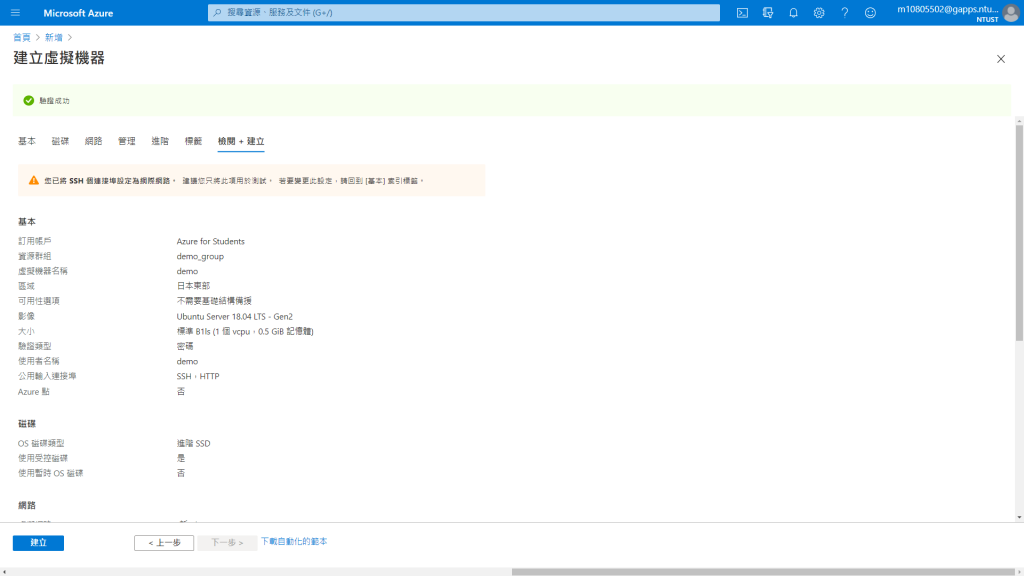Select the 檢閱 + 建立 tab
Image resolution: width=1024 pixels, height=576 pixels.
(241, 141)
